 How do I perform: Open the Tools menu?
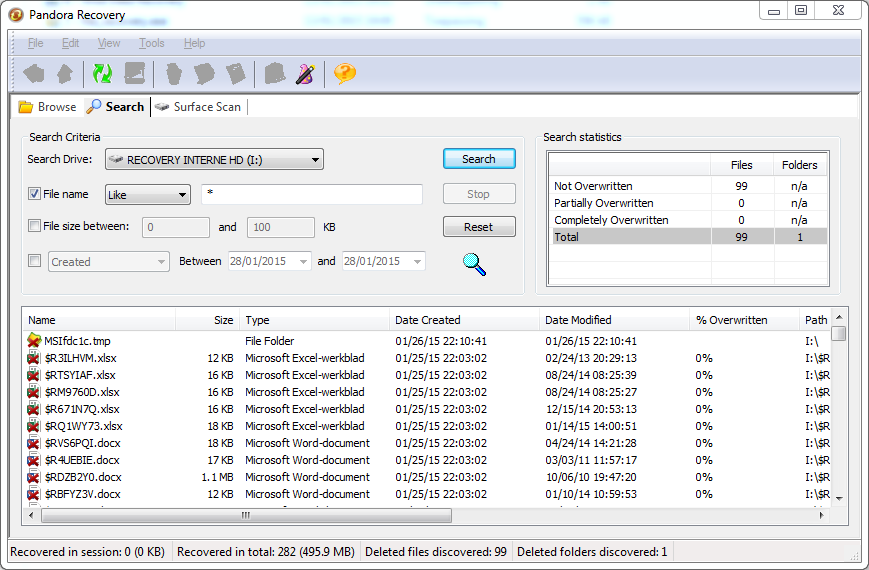point(151,43)
